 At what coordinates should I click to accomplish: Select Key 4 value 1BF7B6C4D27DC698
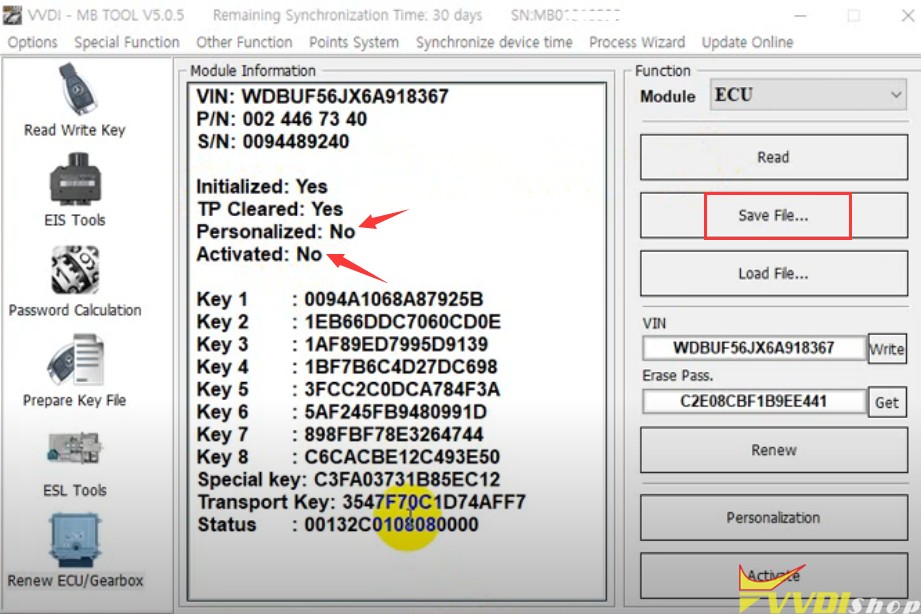pos(401,367)
